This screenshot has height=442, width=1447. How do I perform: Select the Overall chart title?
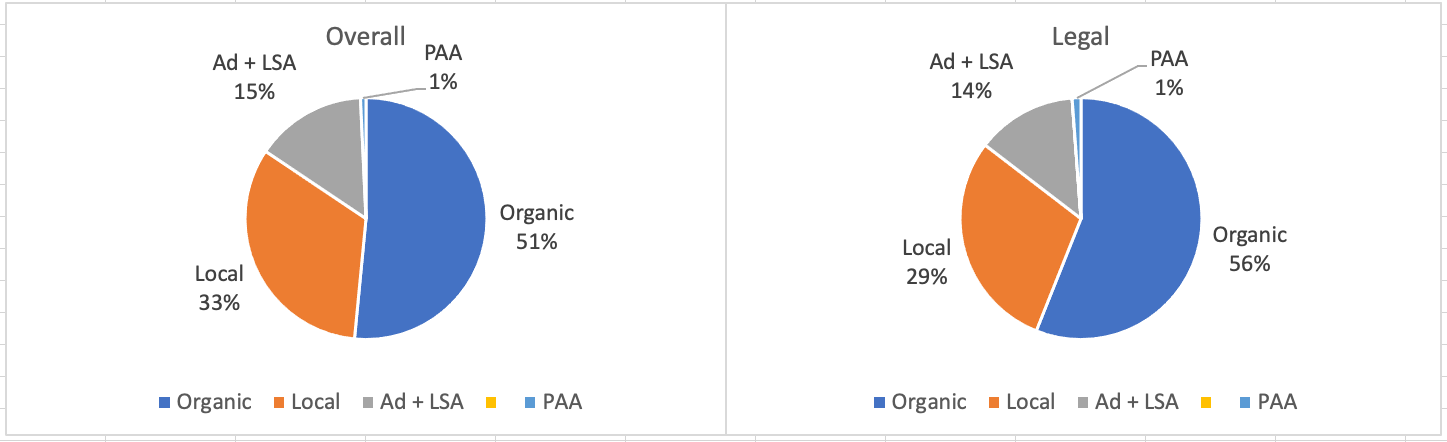(365, 38)
